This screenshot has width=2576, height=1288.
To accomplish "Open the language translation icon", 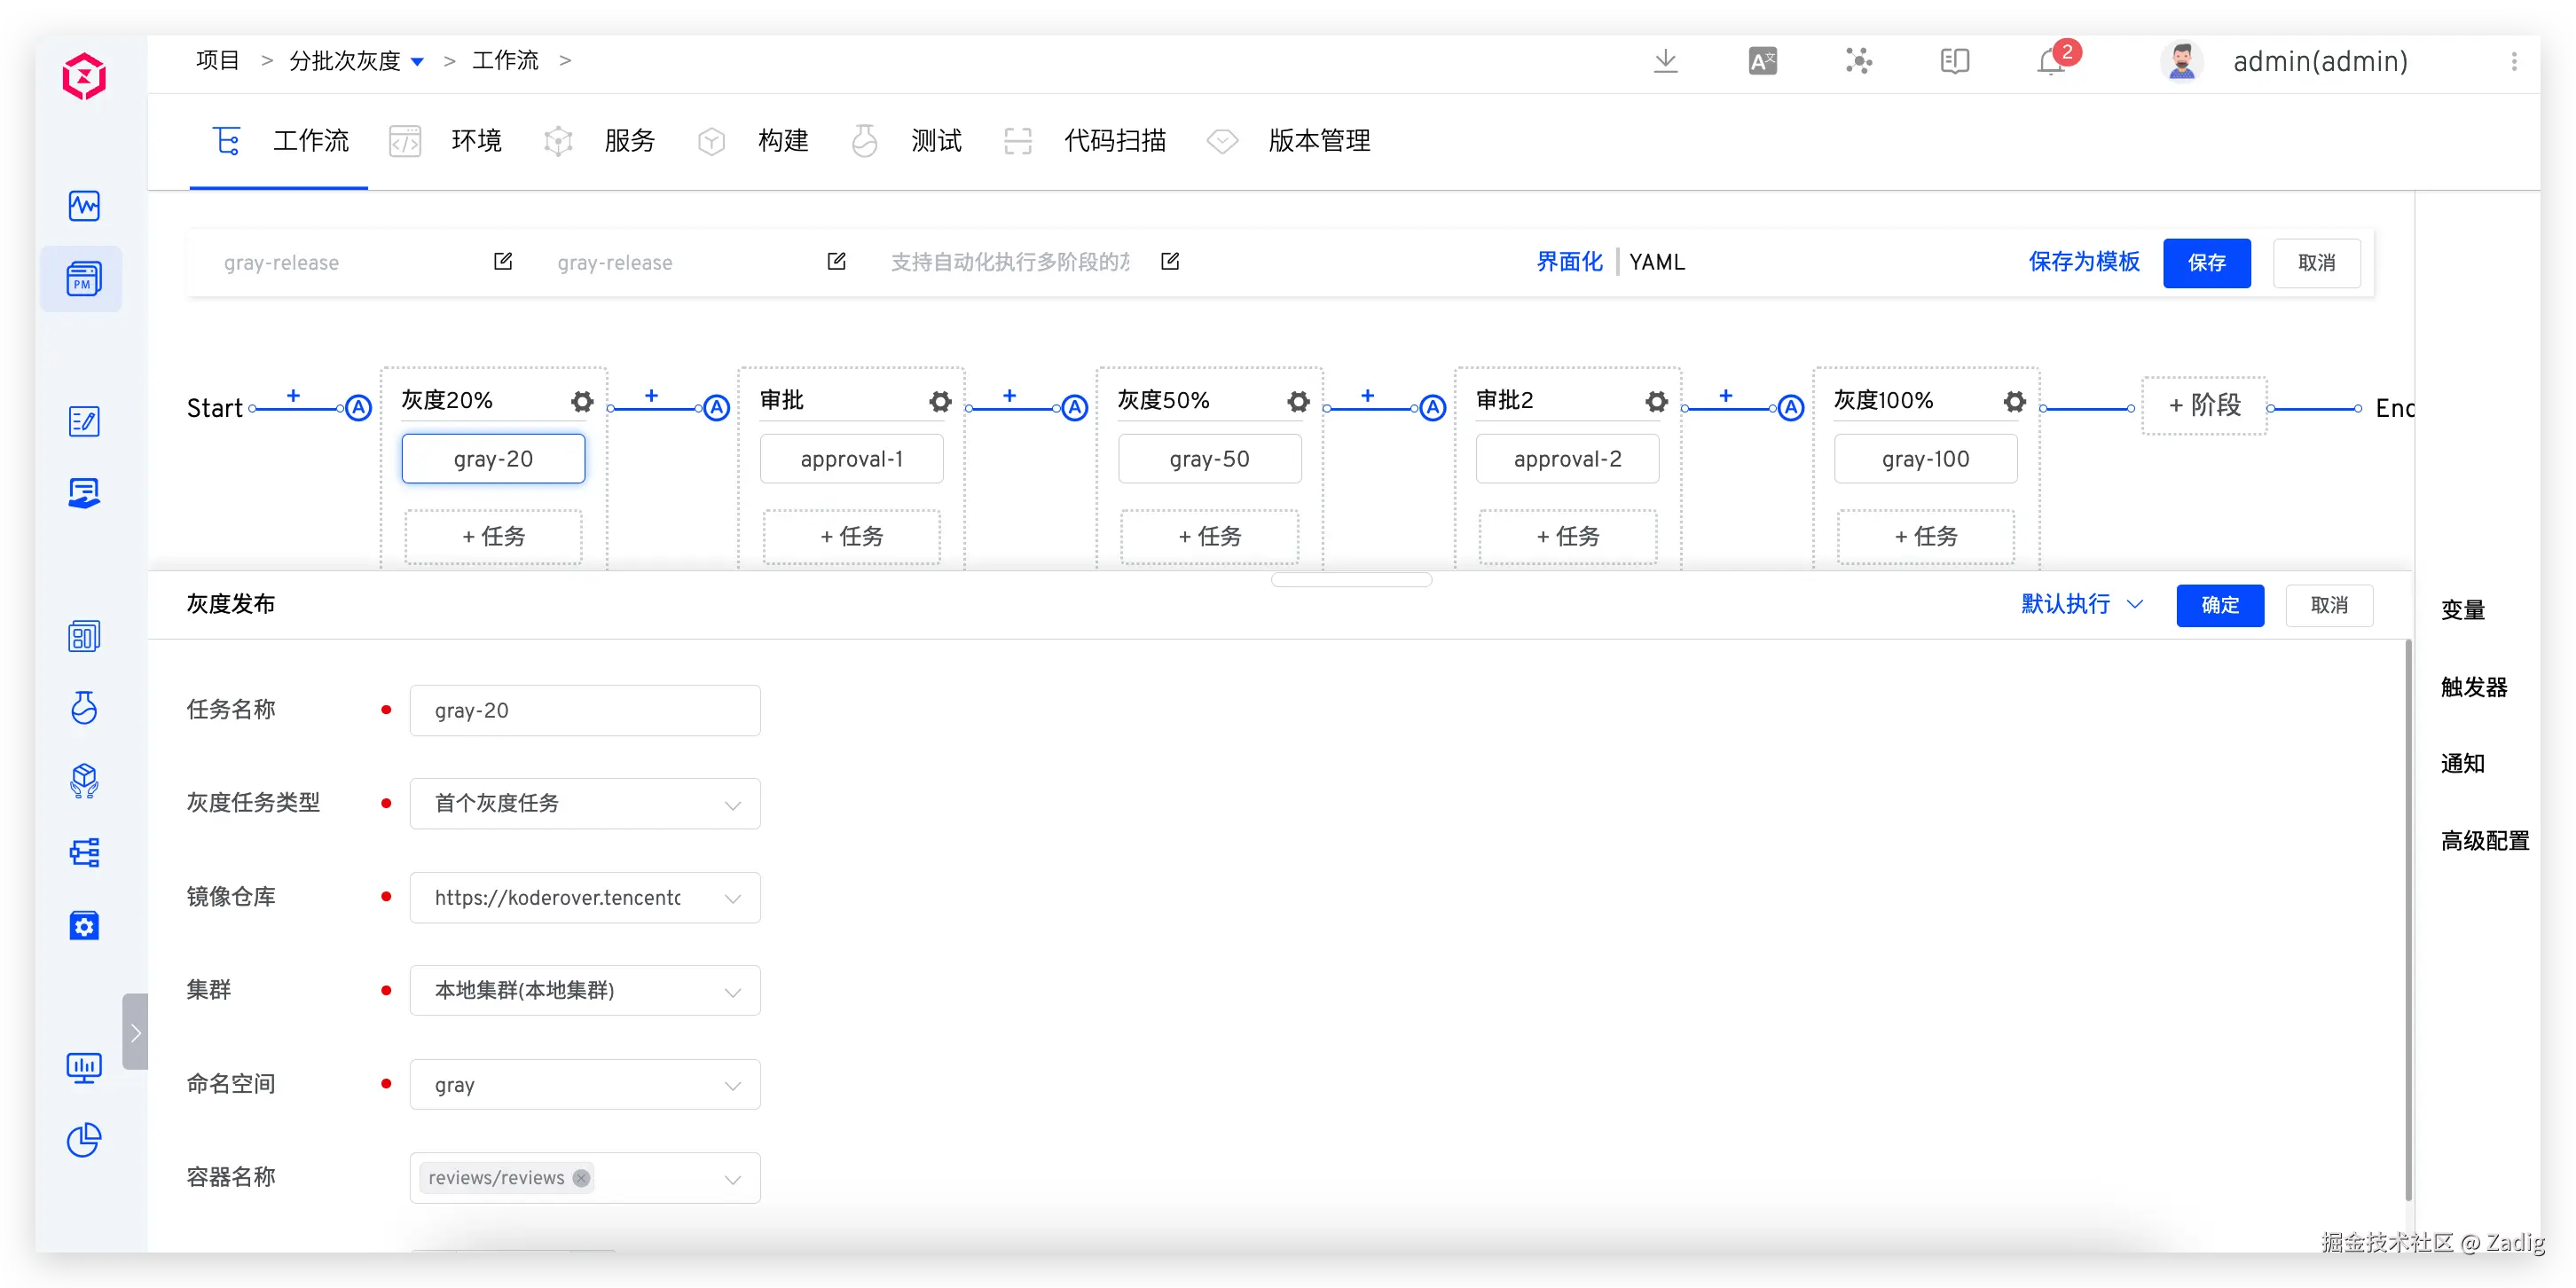I will 1762,61.
